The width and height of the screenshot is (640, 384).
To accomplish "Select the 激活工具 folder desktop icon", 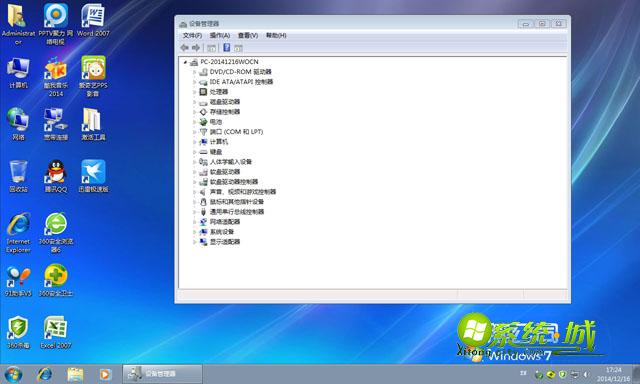I will click(x=93, y=124).
